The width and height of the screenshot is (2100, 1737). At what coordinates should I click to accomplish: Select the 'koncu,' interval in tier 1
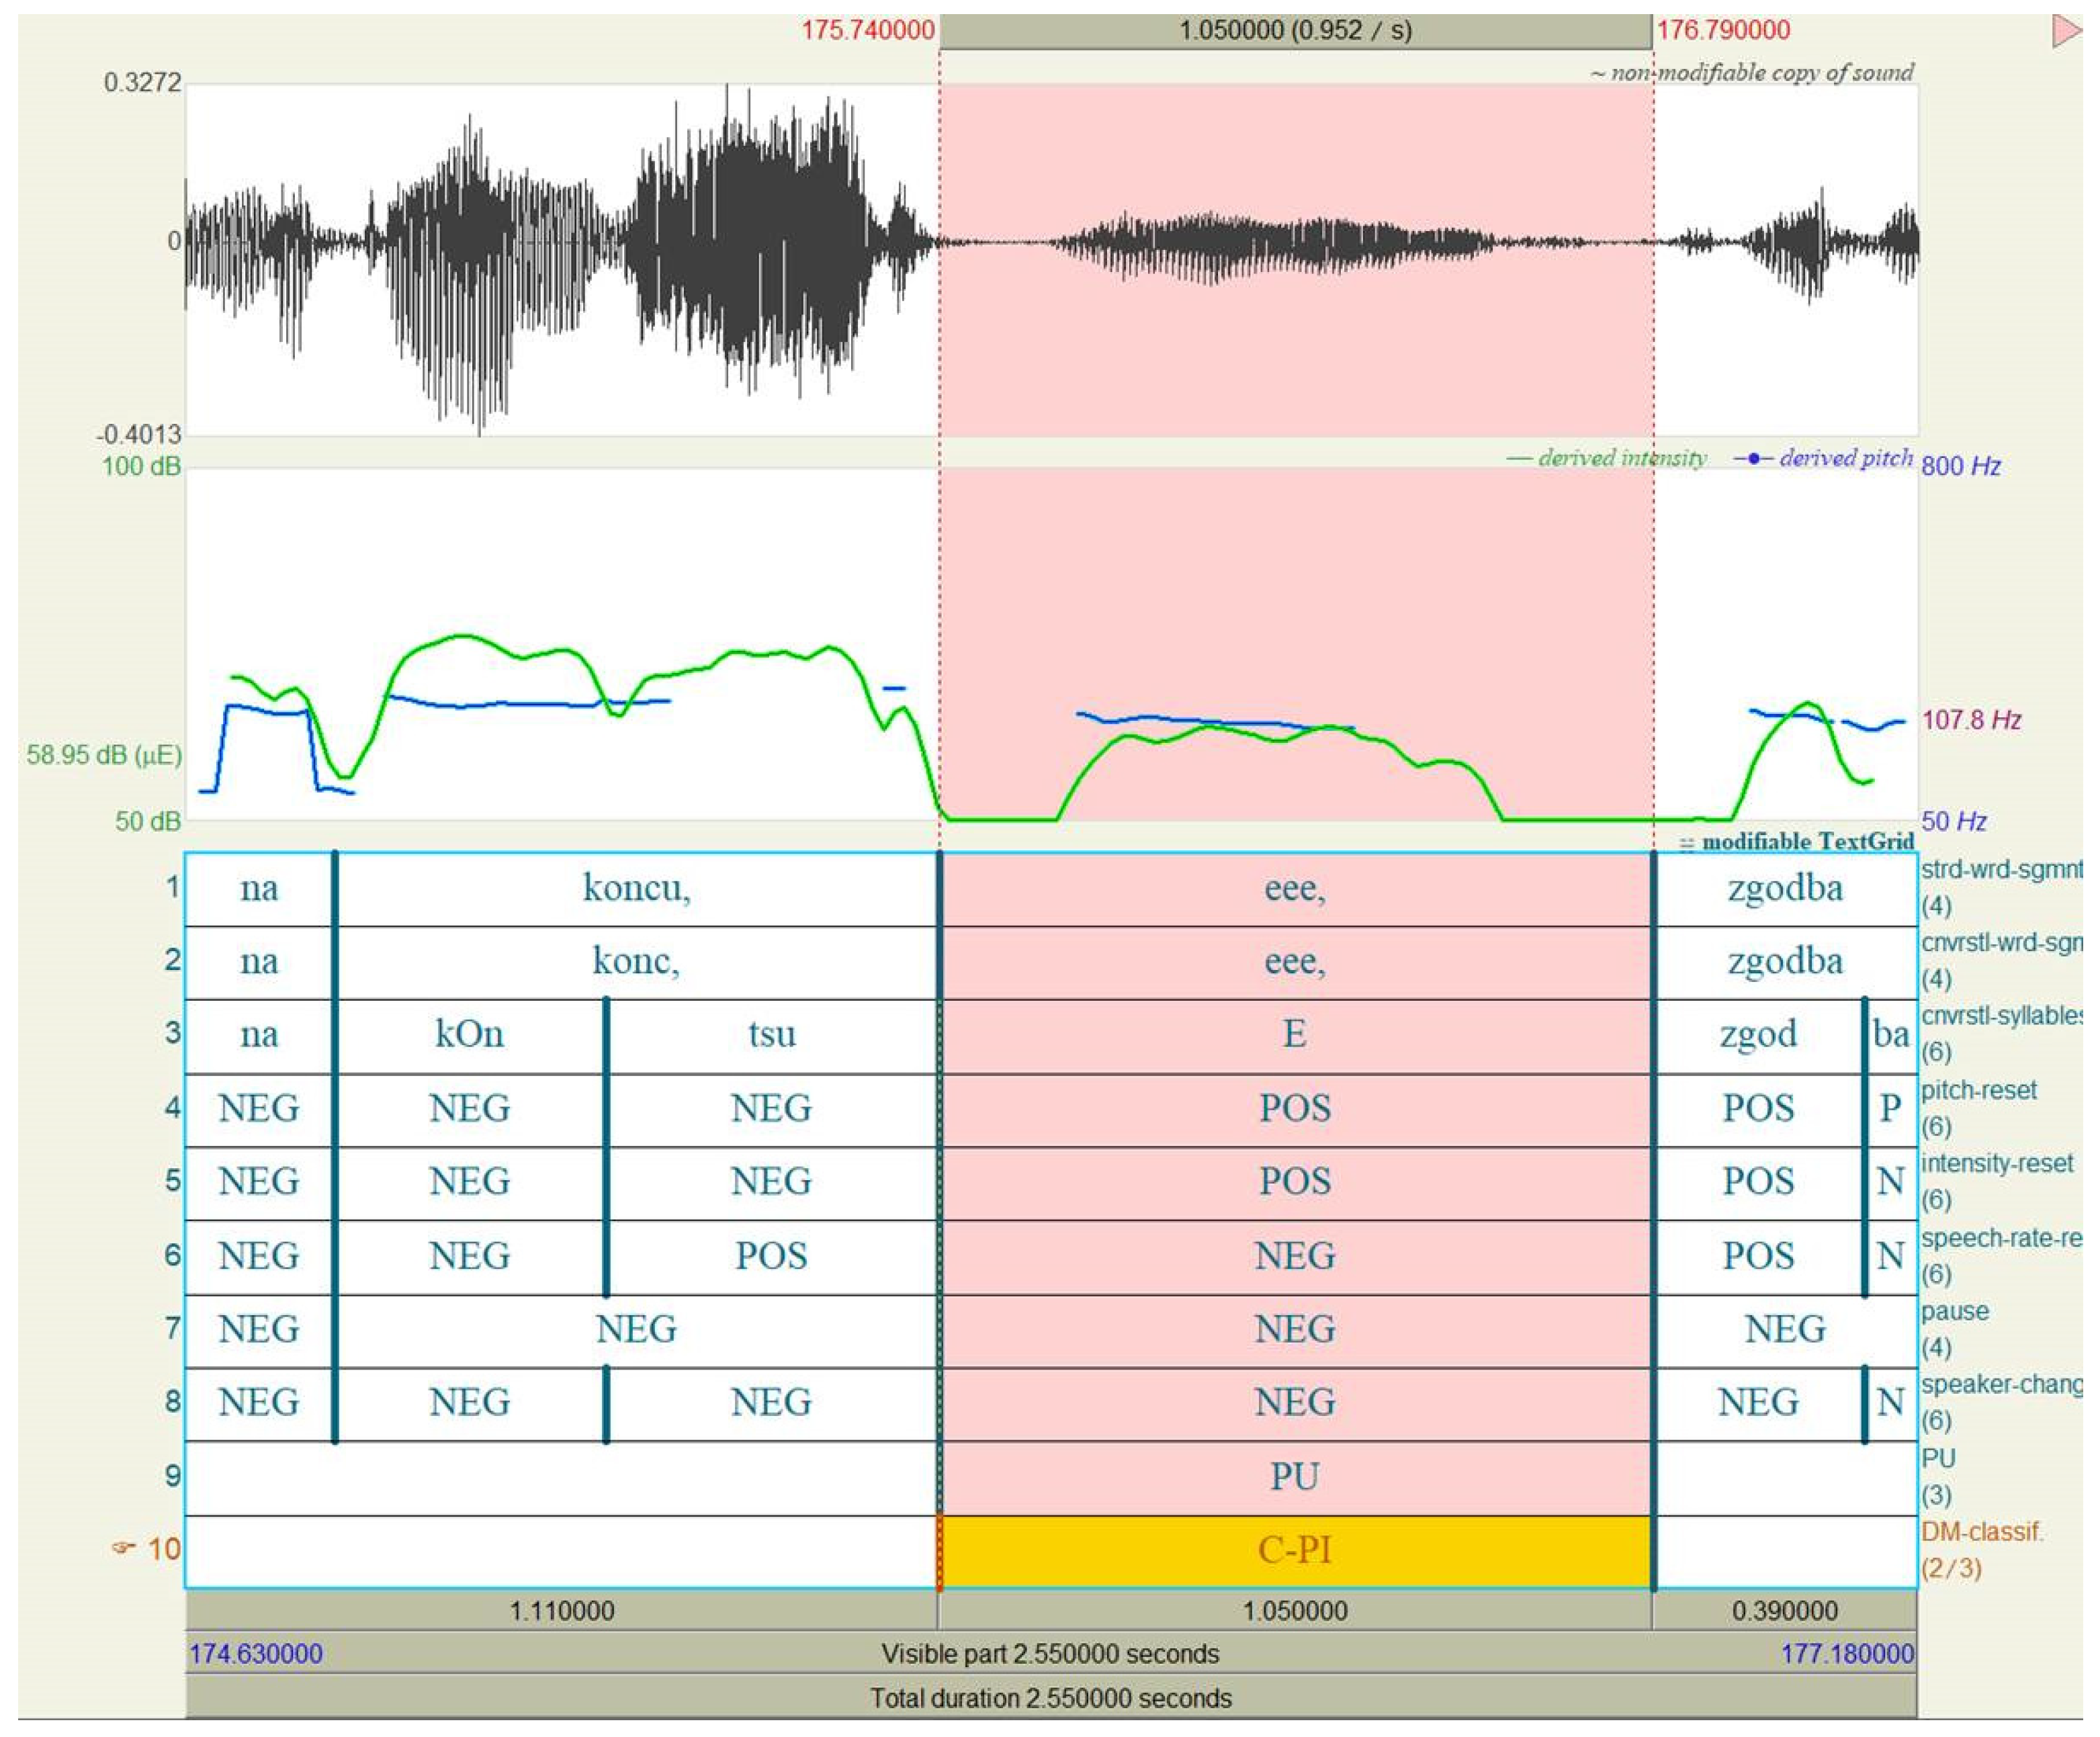point(636,888)
